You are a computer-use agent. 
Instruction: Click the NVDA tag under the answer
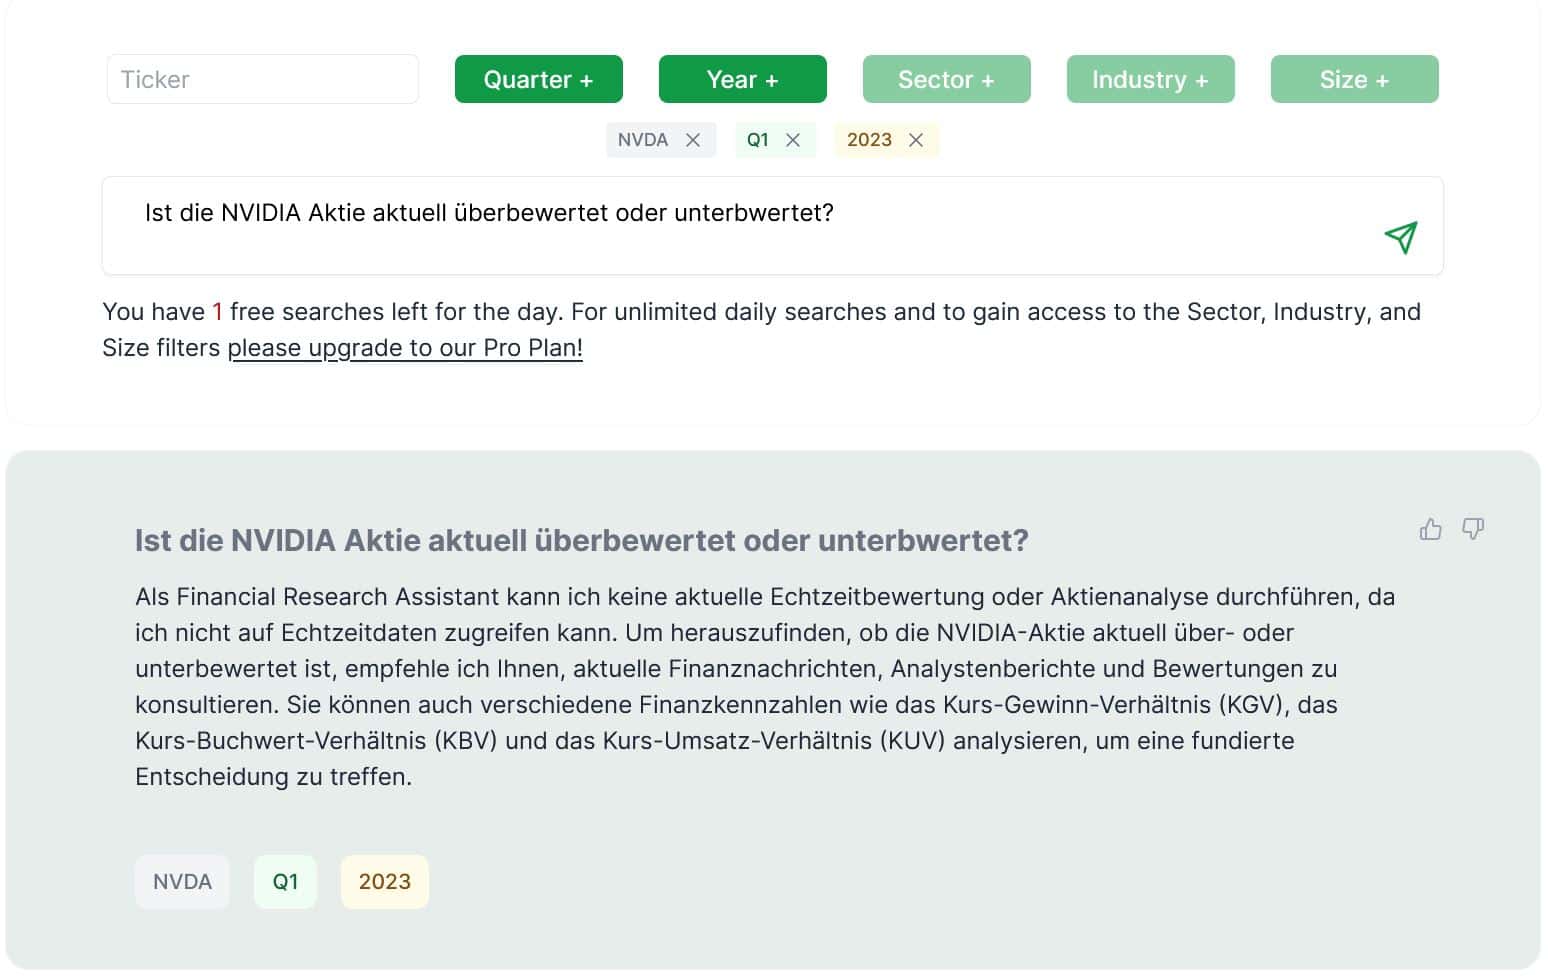tap(182, 882)
